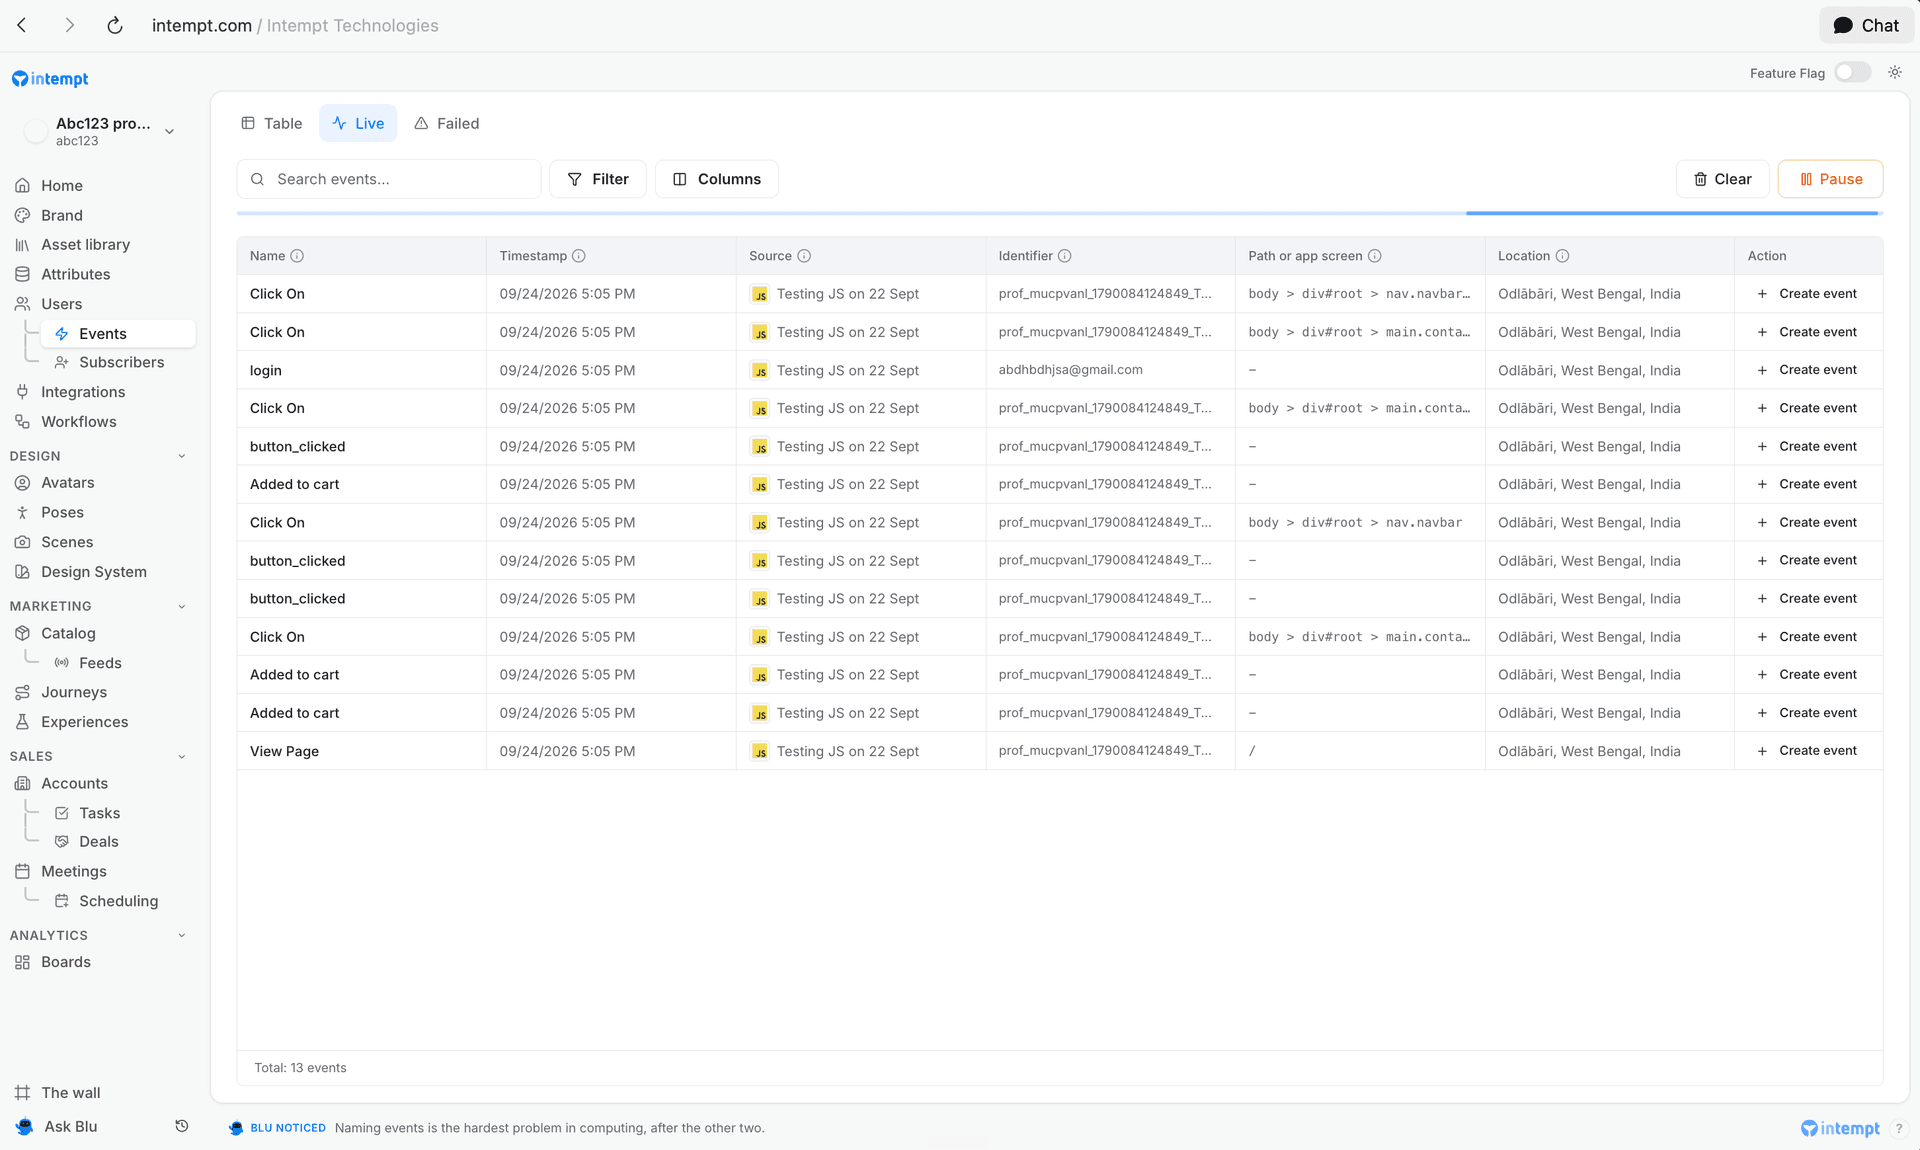Open the Filter options
The height and width of the screenshot is (1150, 1920).
click(598, 179)
